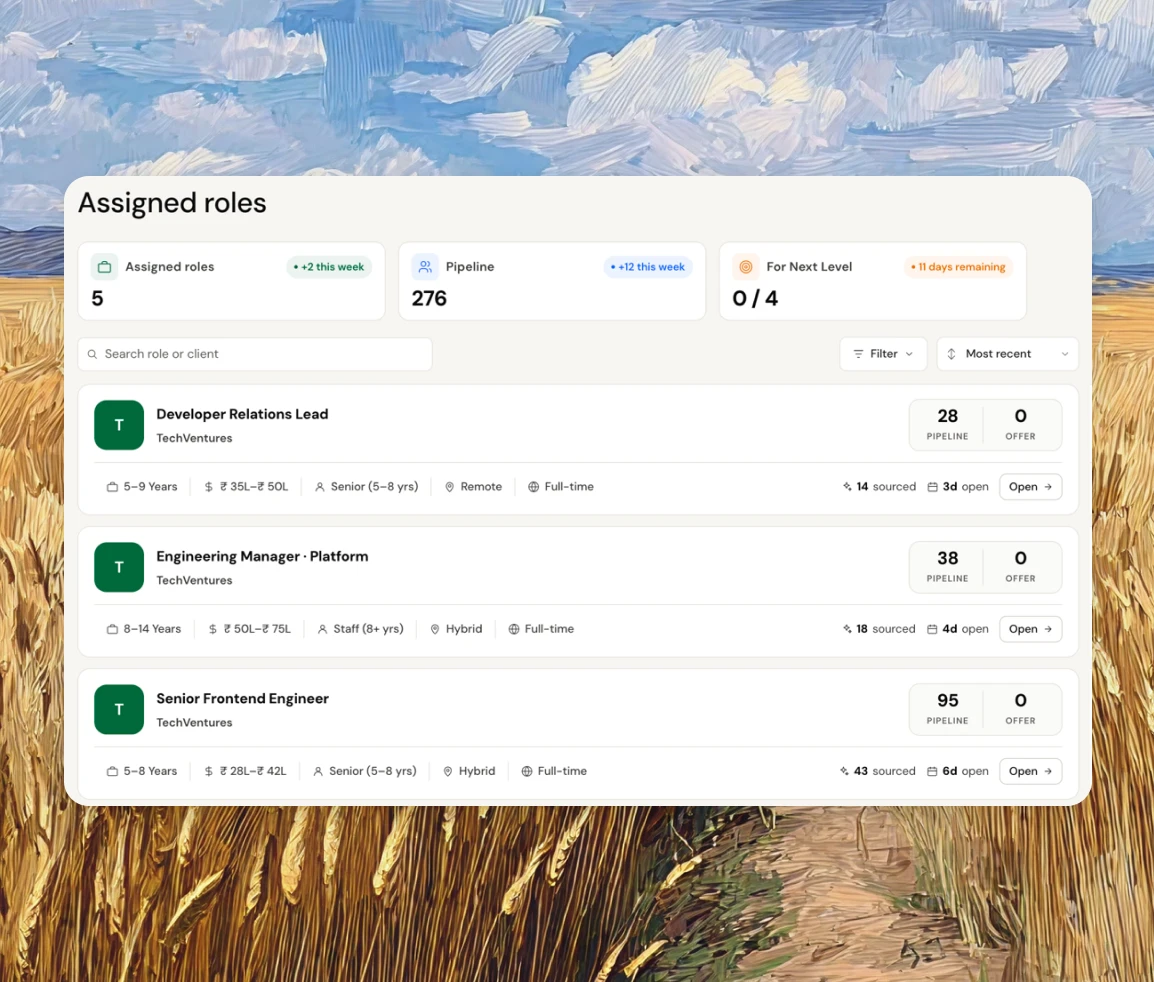
Task: Click calendar icon next to 3d open
Action: (x=932, y=487)
